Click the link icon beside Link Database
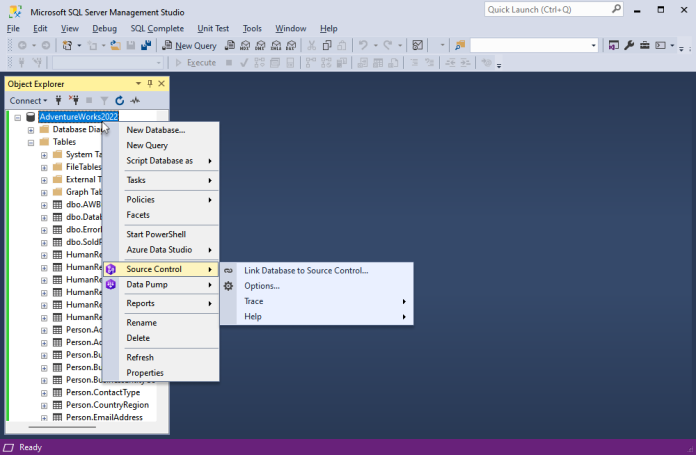696x455 pixels. 228,270
